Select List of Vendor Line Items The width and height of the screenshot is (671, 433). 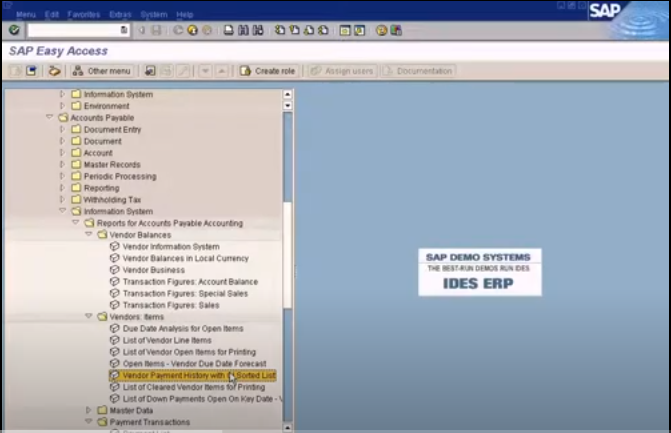point(167,340)
